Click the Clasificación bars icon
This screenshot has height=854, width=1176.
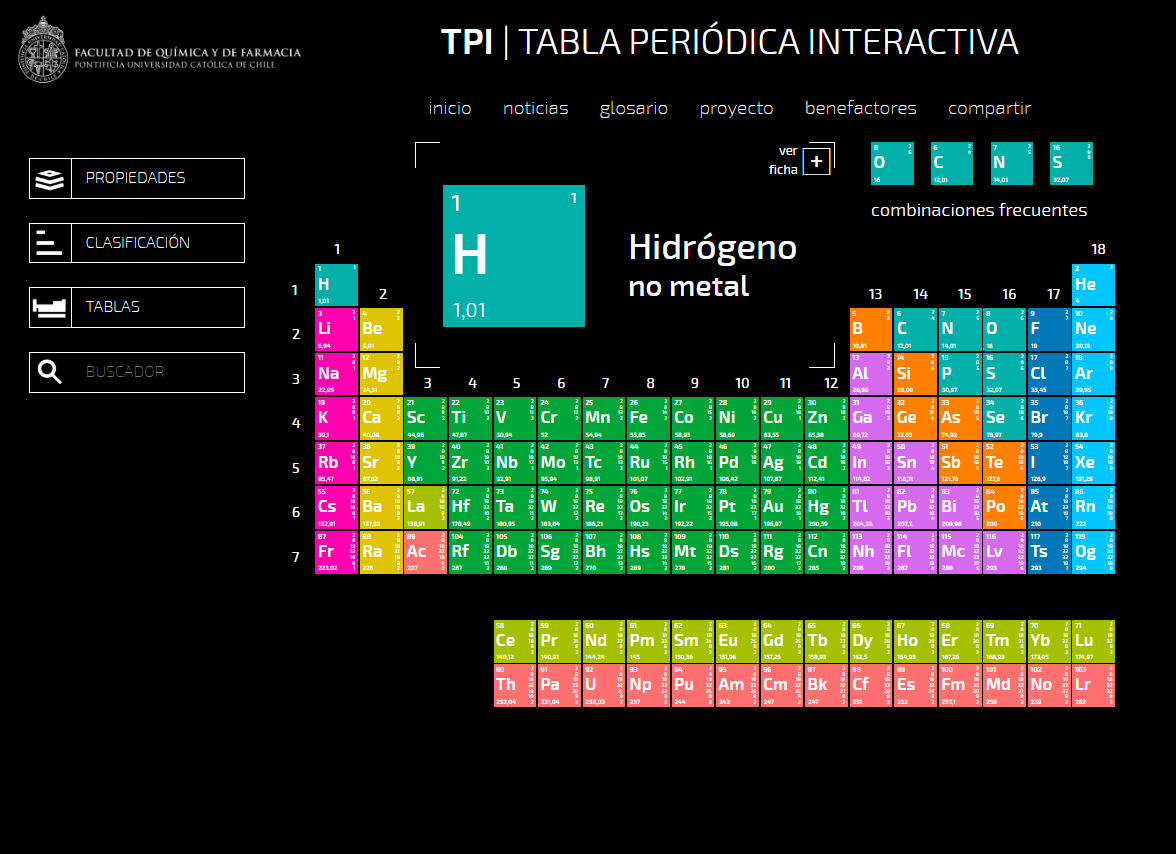click(x=50, y=243)
